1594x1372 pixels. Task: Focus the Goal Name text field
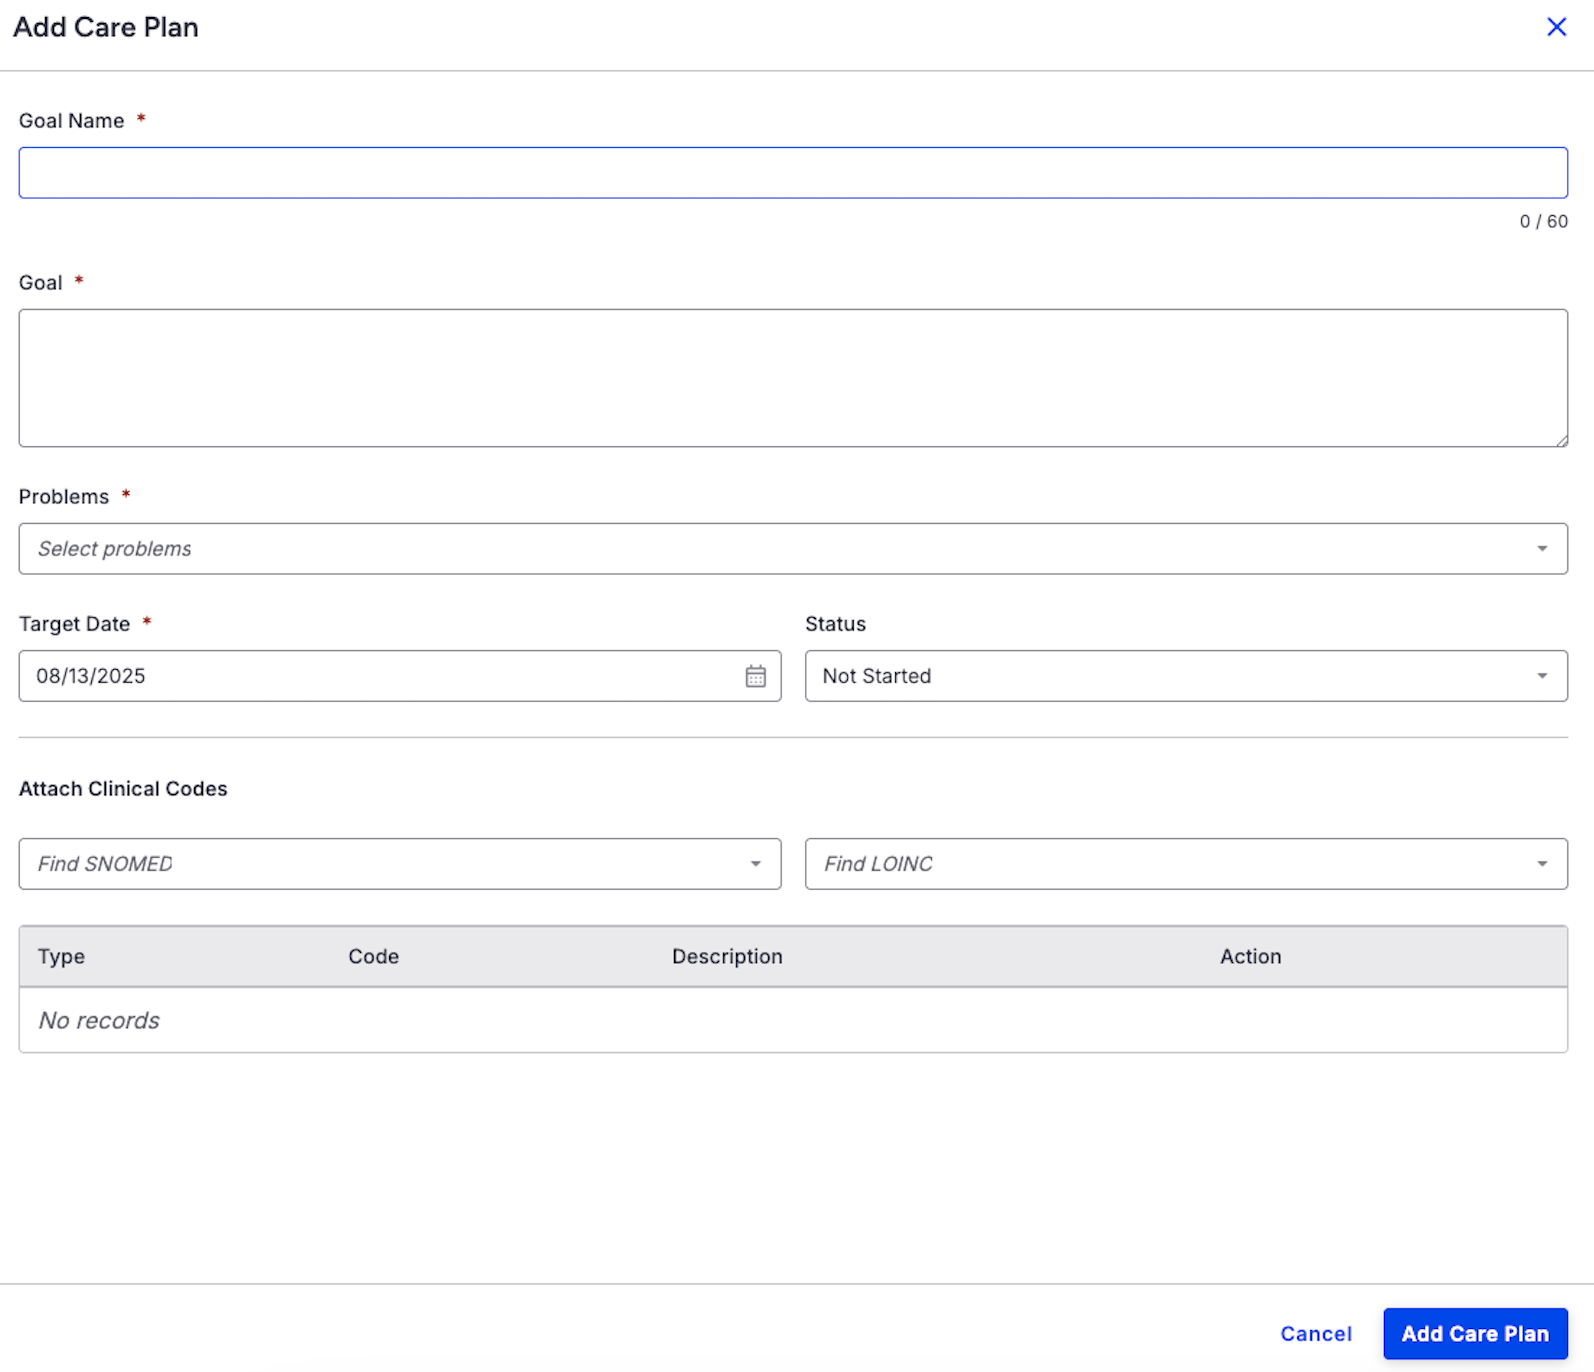792,173
